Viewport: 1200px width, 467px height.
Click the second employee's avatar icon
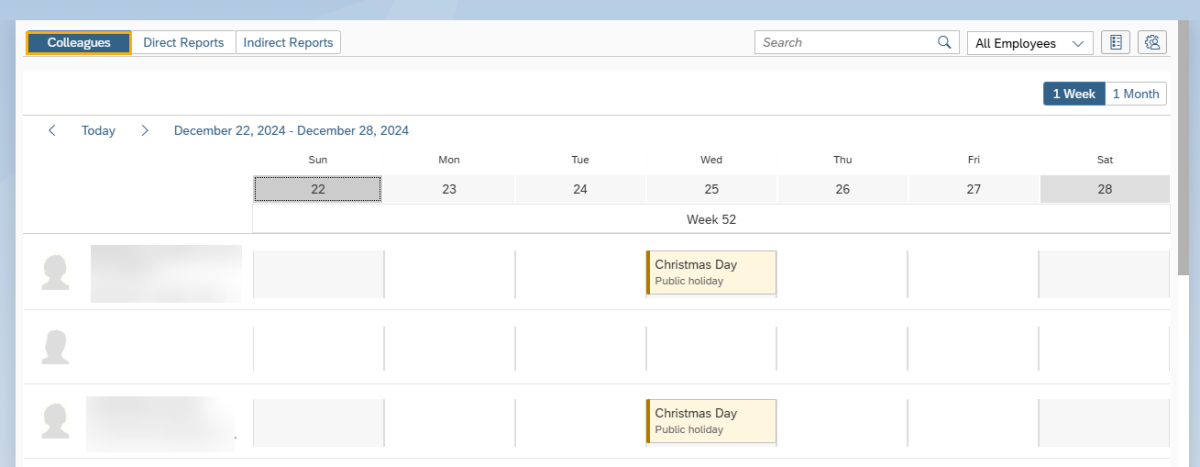[56, 347]
